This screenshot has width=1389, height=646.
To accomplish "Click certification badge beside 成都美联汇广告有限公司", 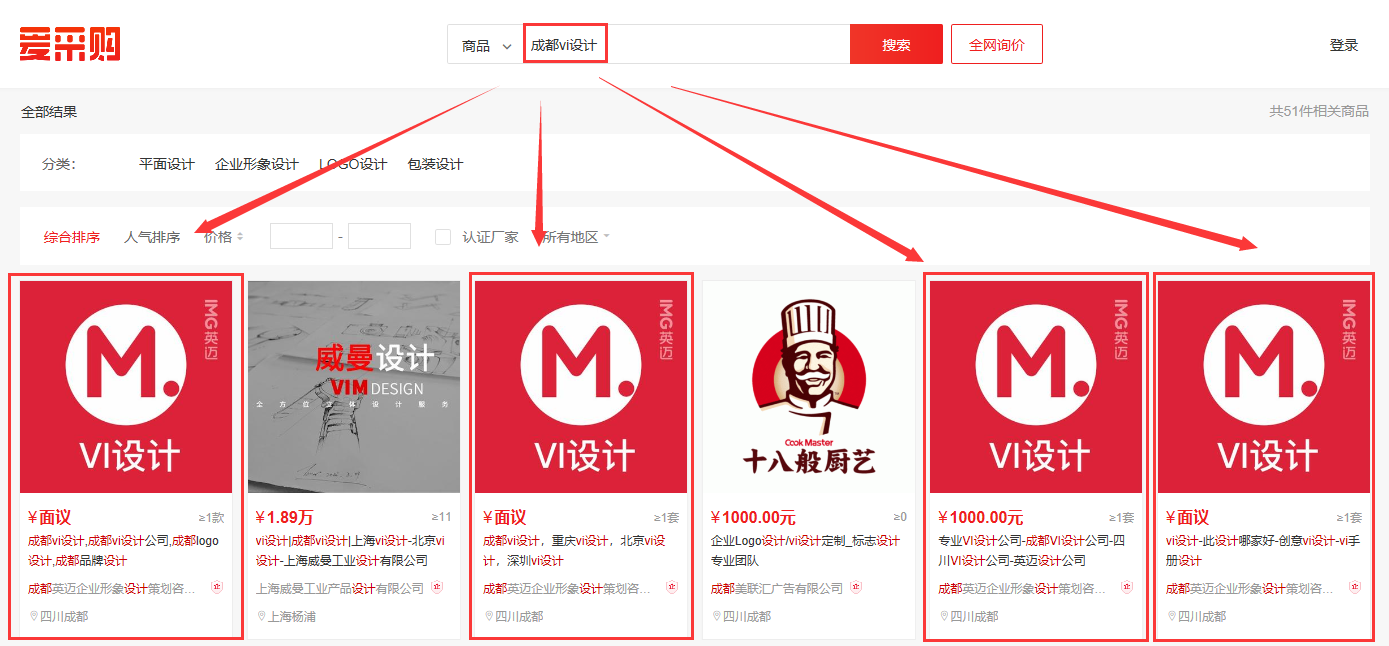I will pyautogui.click(x=856, y=588).
